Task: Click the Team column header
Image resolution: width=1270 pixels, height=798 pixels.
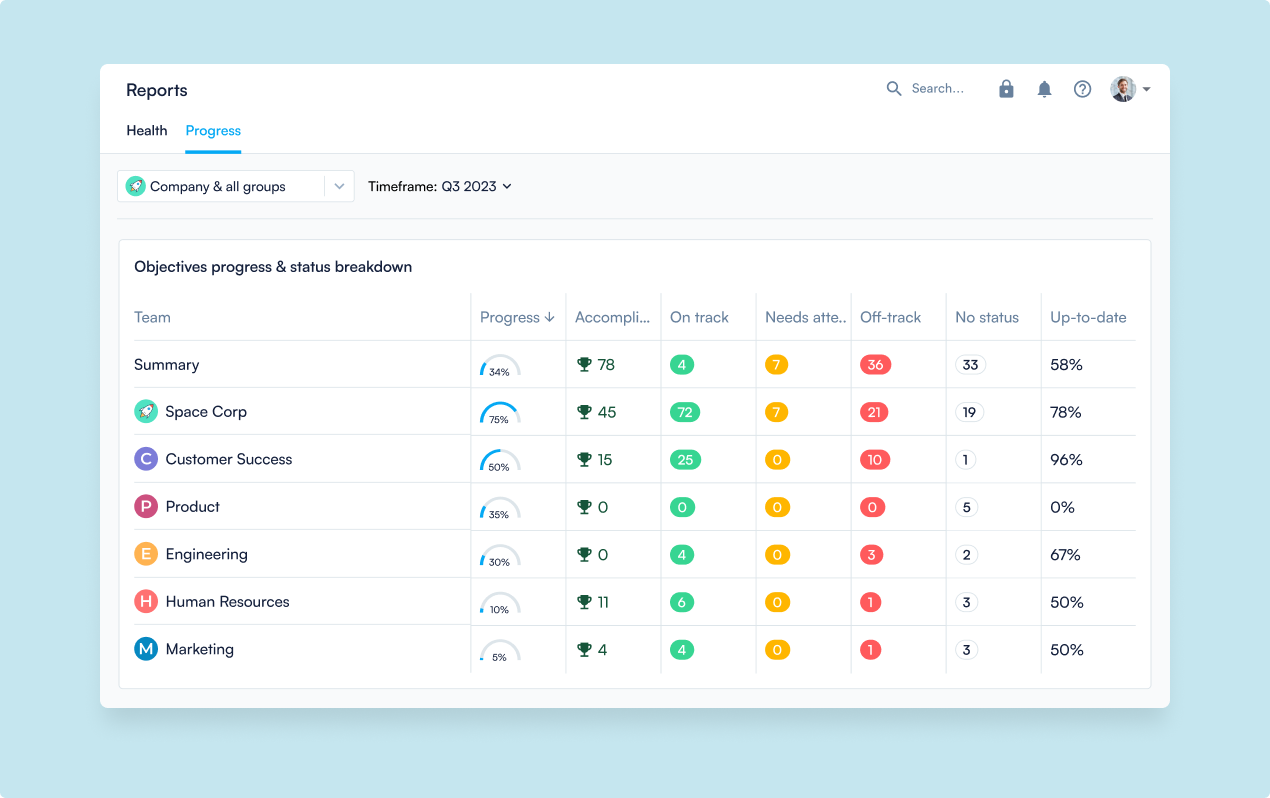Action: pos(152,317)
